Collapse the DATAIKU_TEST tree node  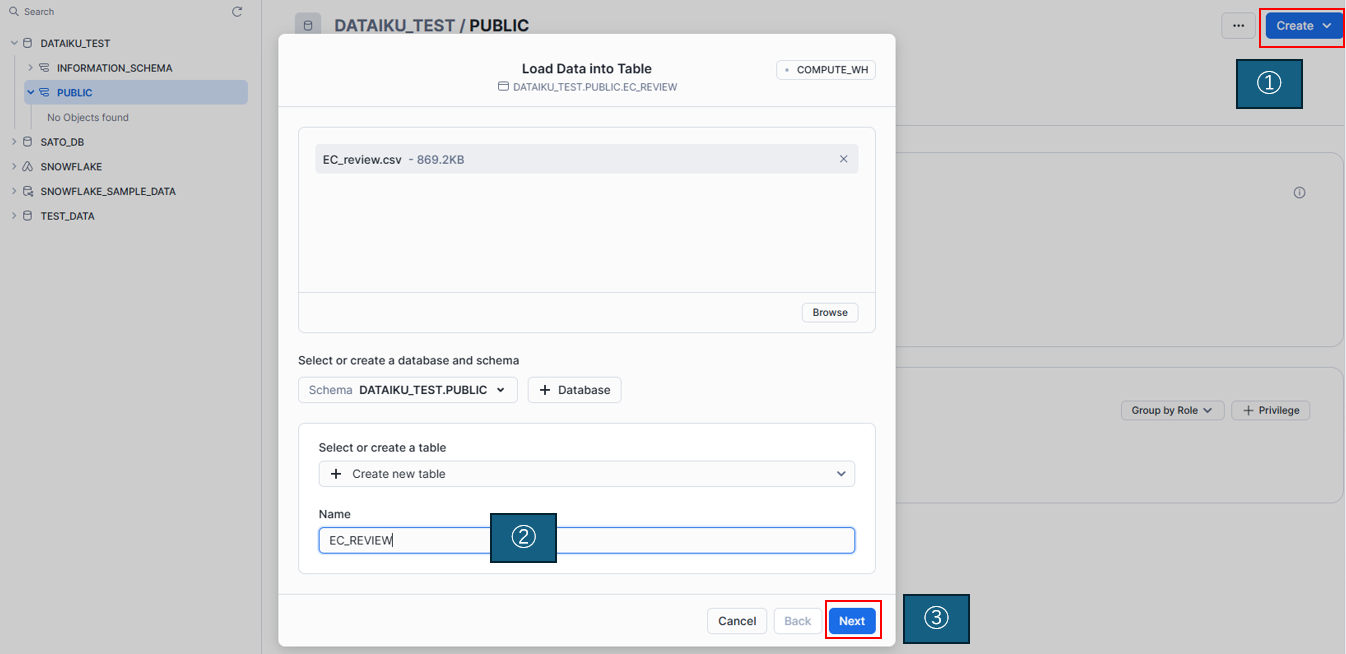coord(14,44)
